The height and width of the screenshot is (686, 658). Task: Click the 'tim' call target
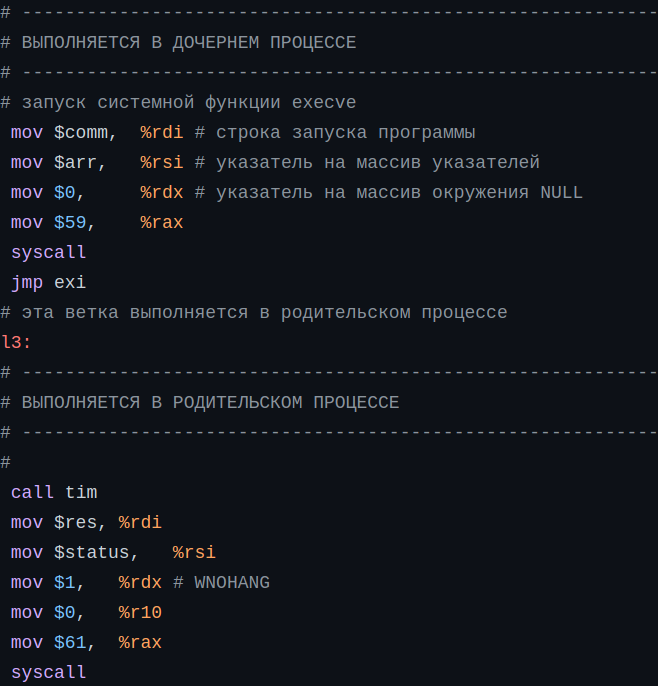[x=81, y=493]
